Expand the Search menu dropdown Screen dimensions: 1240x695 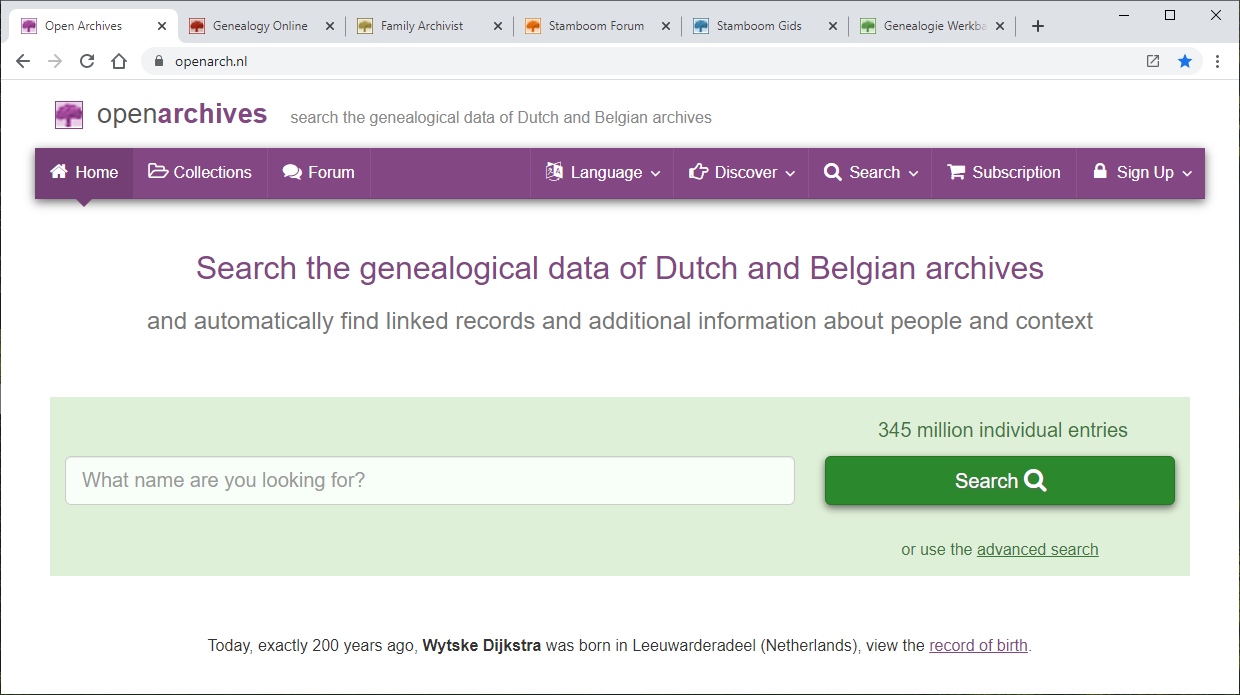pyautogui.click(x=871, y=172)
